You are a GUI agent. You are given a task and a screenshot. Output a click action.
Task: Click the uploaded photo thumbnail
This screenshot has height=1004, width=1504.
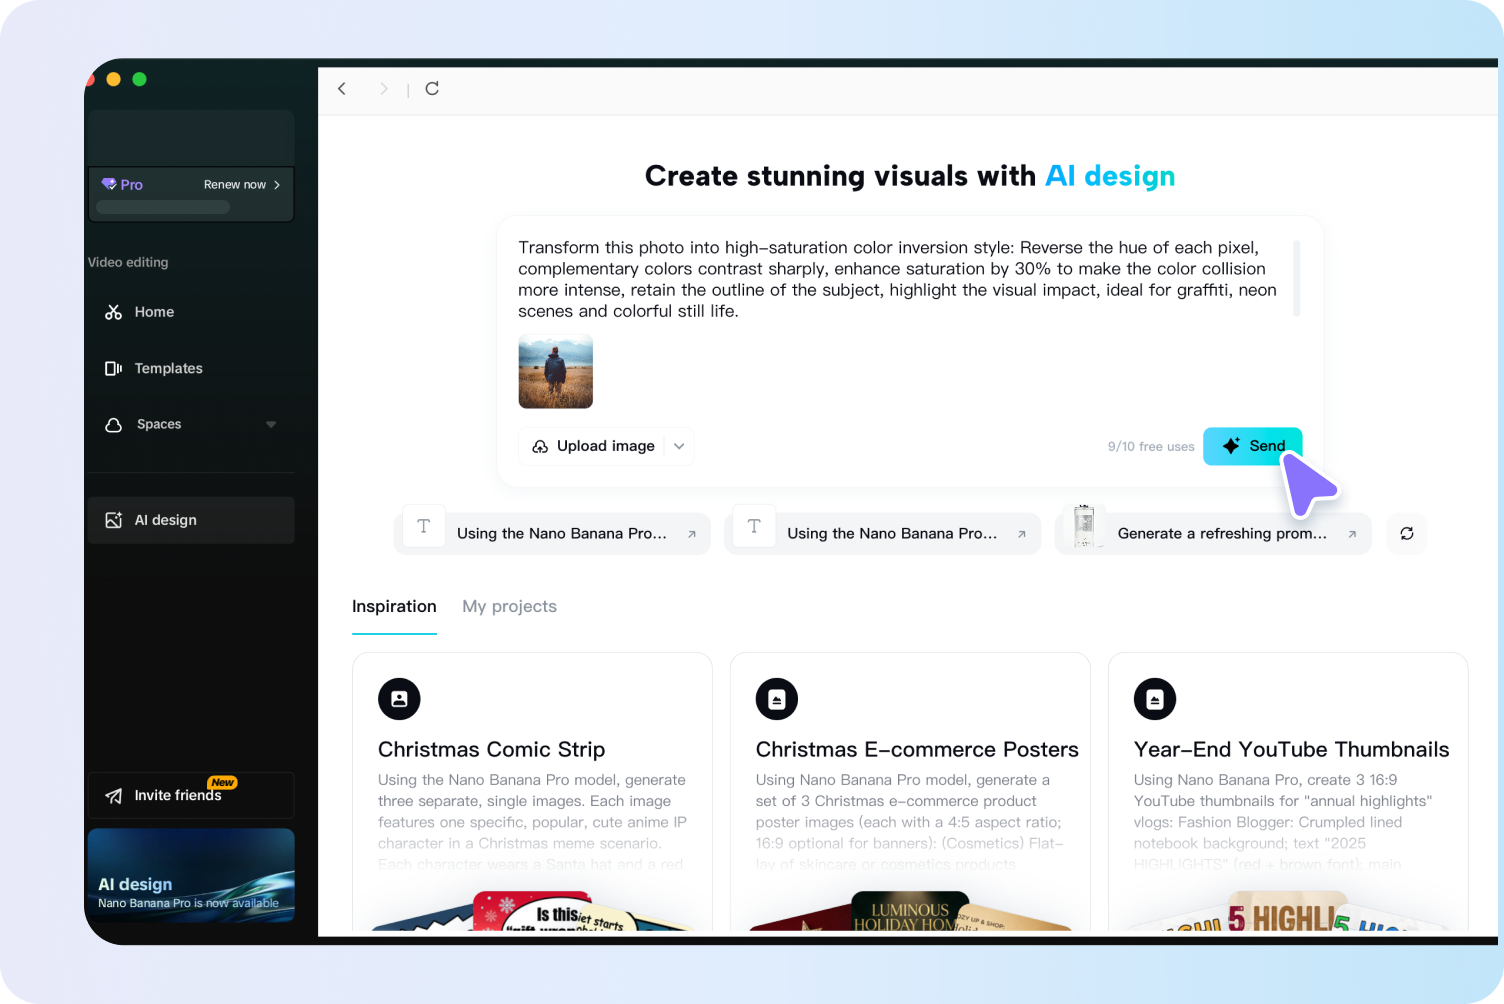pyautogui.click(x=556, y=371)
